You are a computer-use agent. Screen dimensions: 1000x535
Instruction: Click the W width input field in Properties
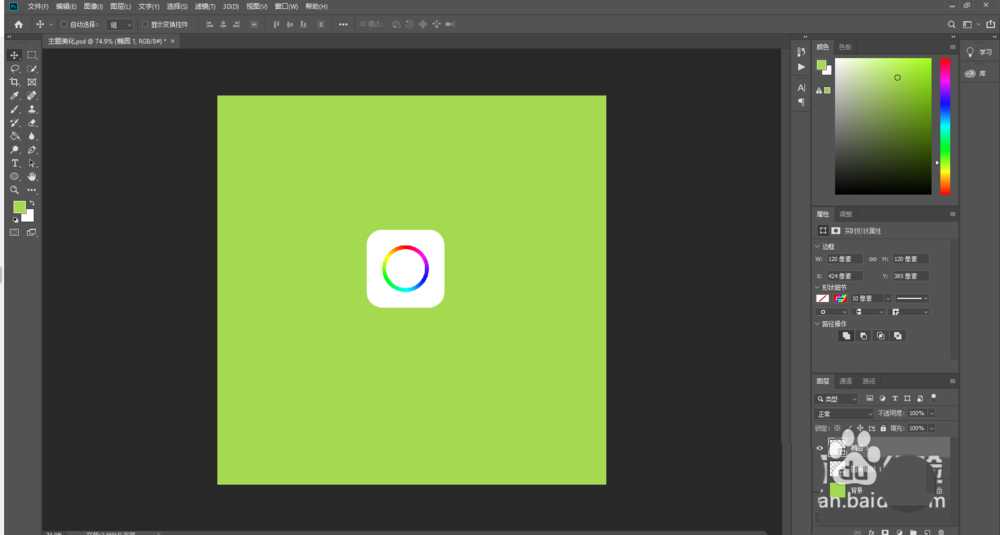point(844,259)
